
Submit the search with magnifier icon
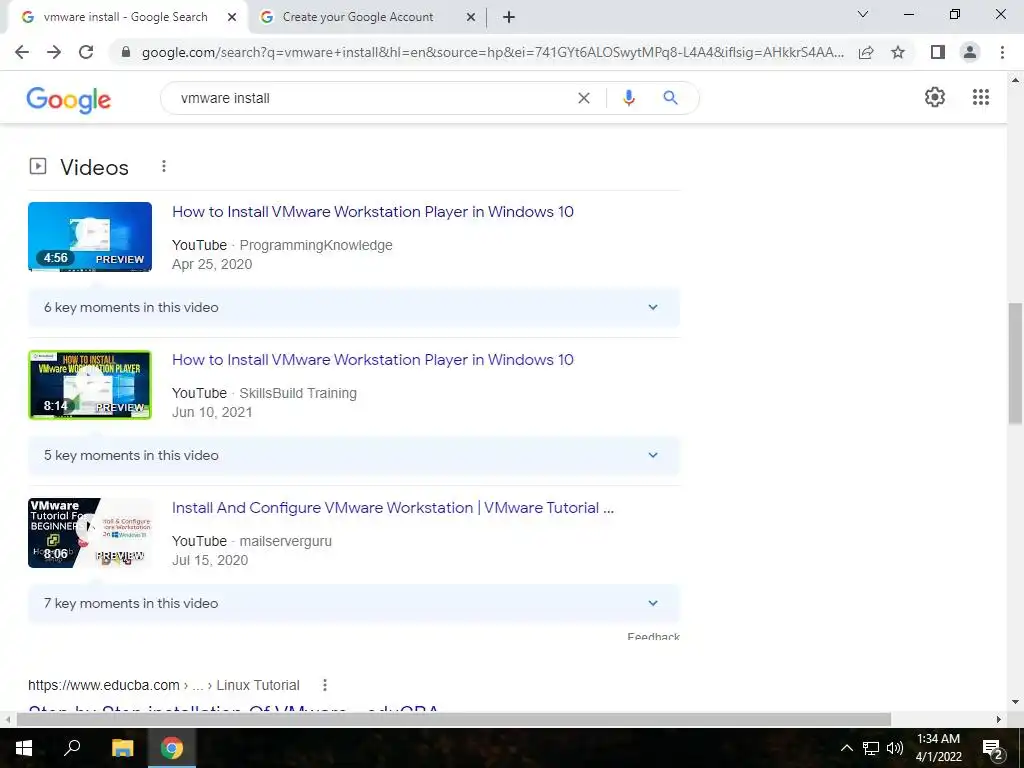click(x=670, y=98)
